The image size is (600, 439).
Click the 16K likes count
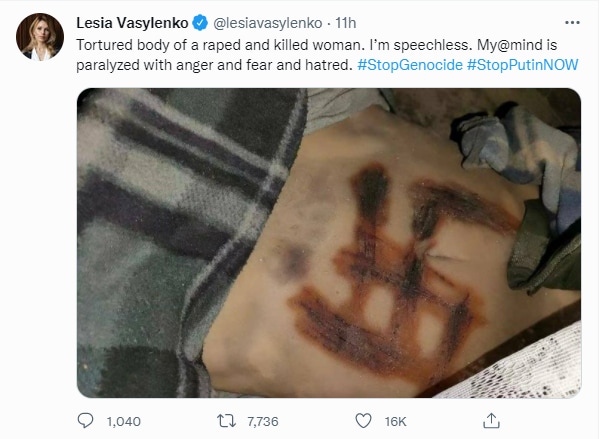395,421
